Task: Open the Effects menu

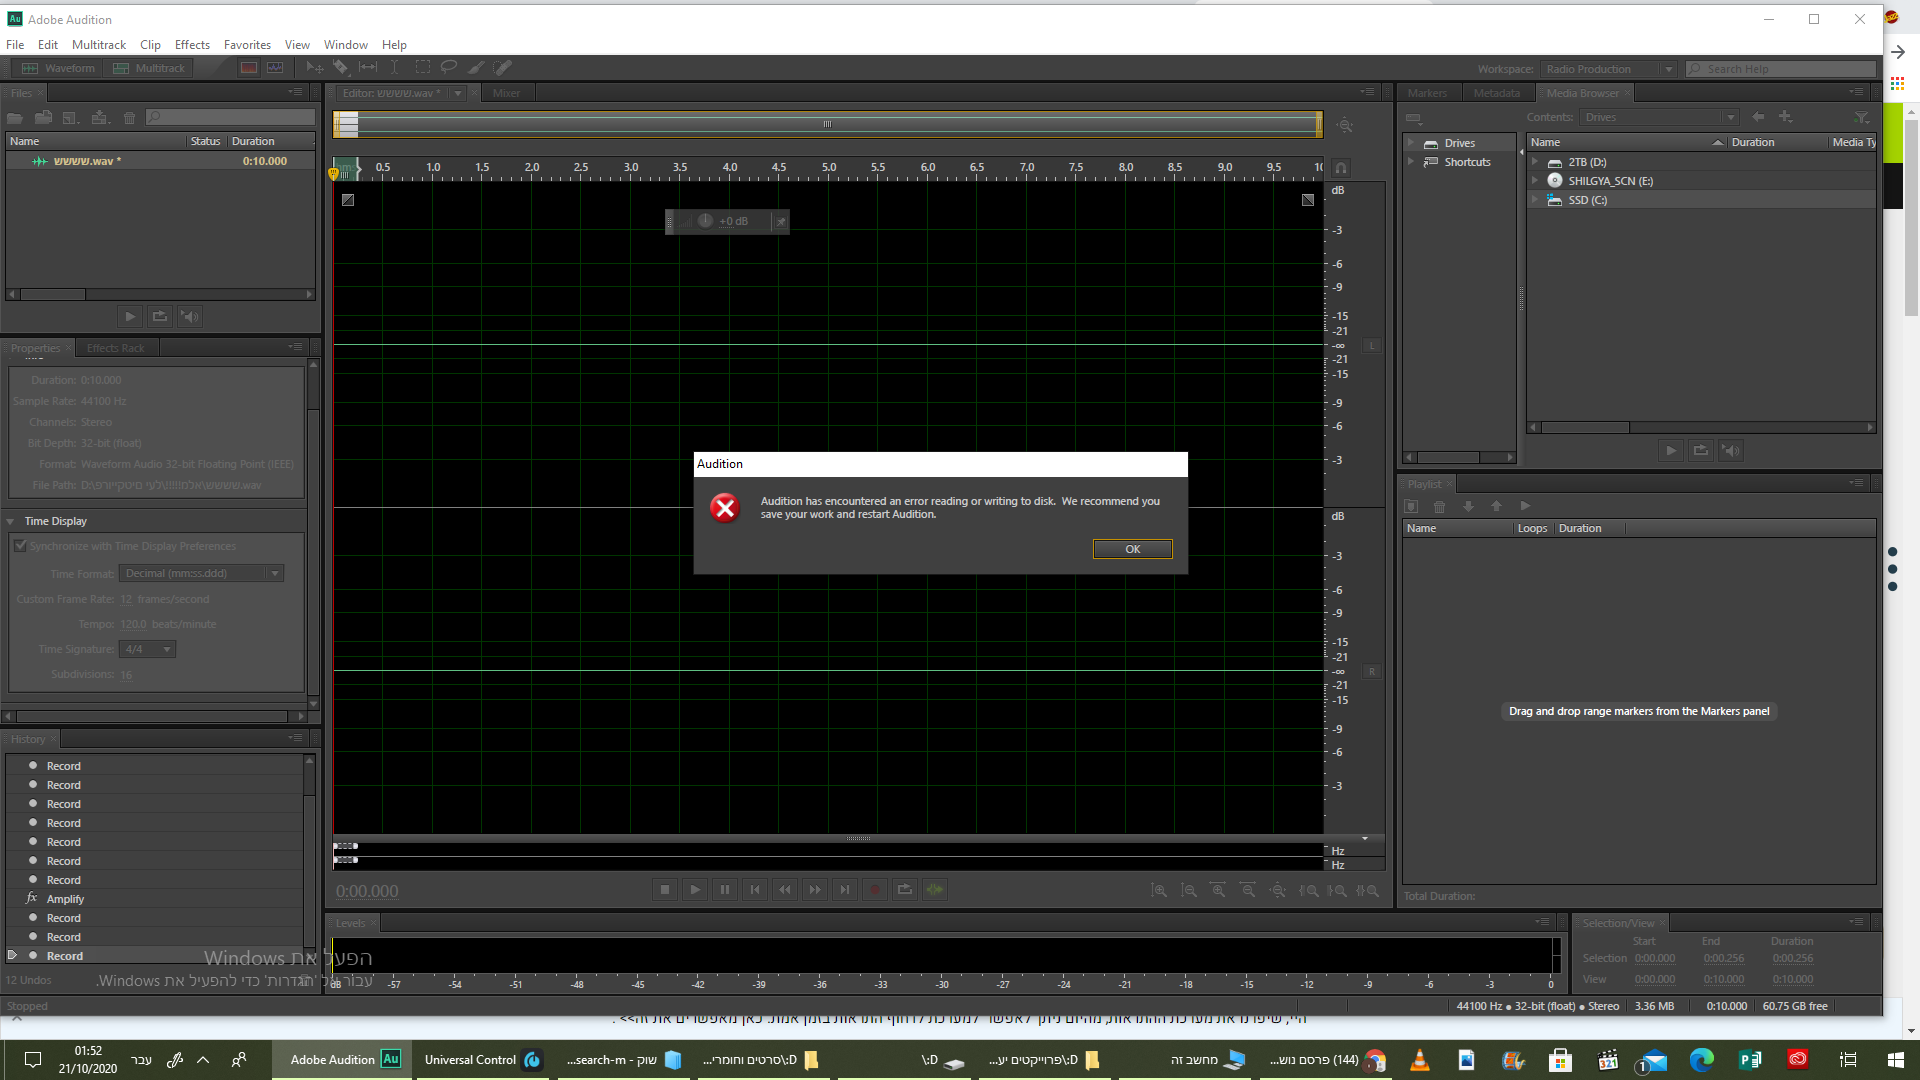Action: (192, 45)
